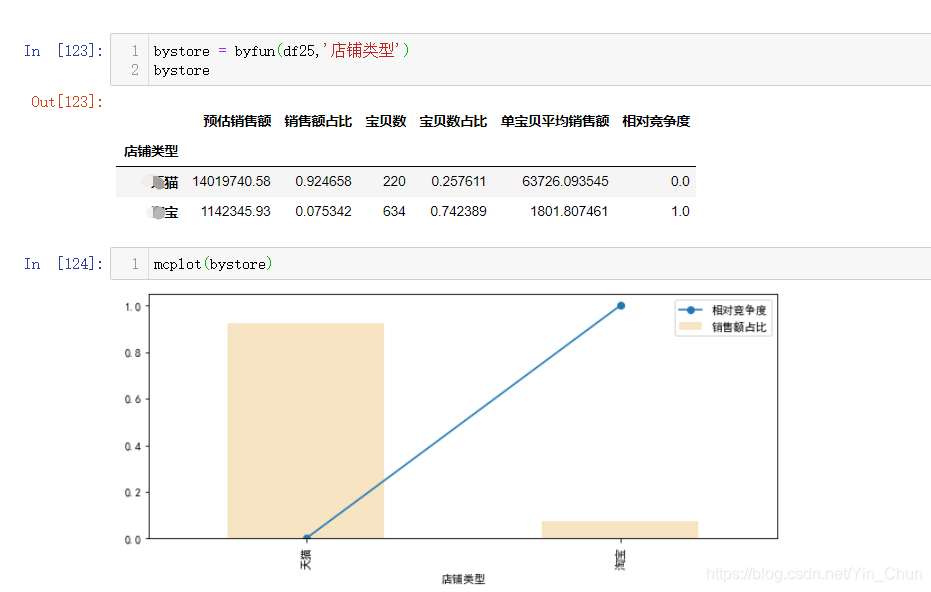Click the tall 销售额占比 bar in chart
Viewport: 931px width, 592px height.
(x=306, y=430)
